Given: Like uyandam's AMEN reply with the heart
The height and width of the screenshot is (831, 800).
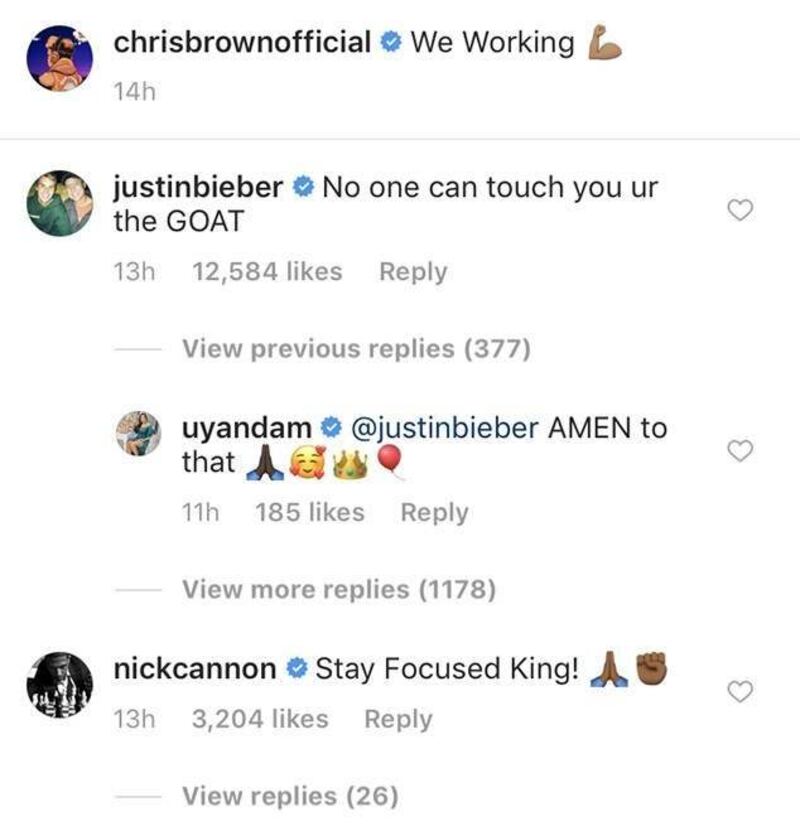Looking at the screenshot, I should (740, 451).
